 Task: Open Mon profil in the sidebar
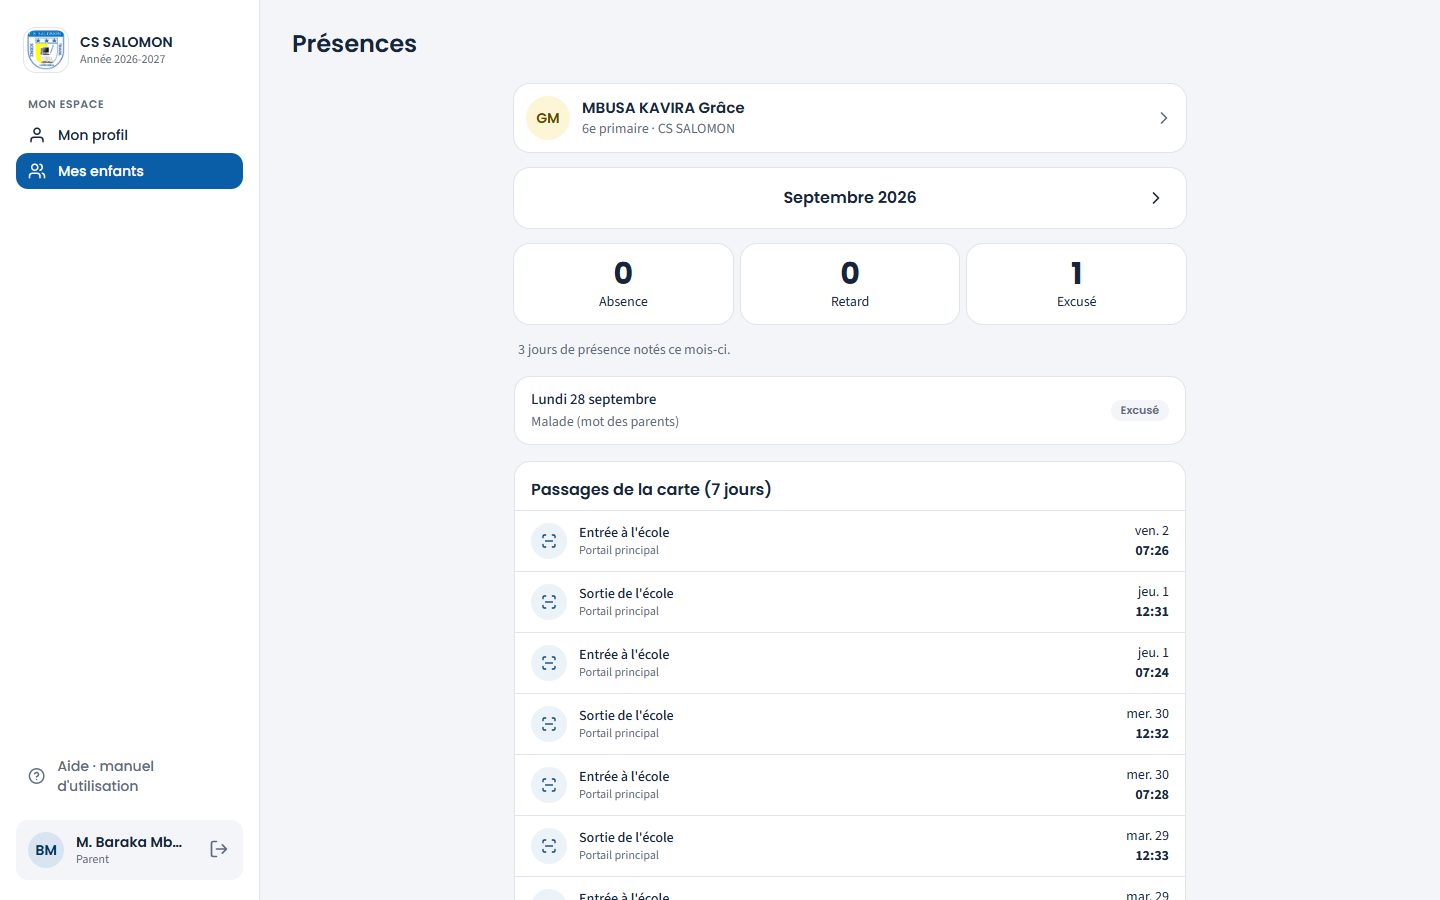click(x=129, y=135)
